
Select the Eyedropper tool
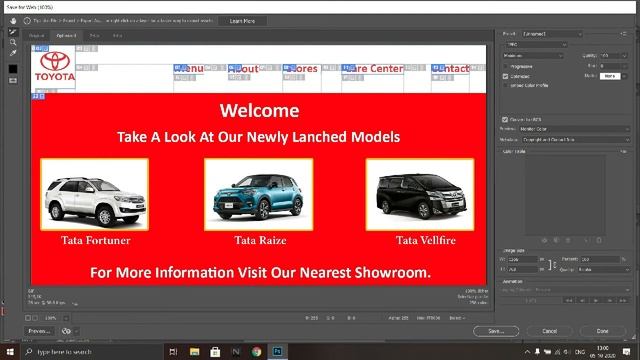pyautogui.click(x=13, y=53)
